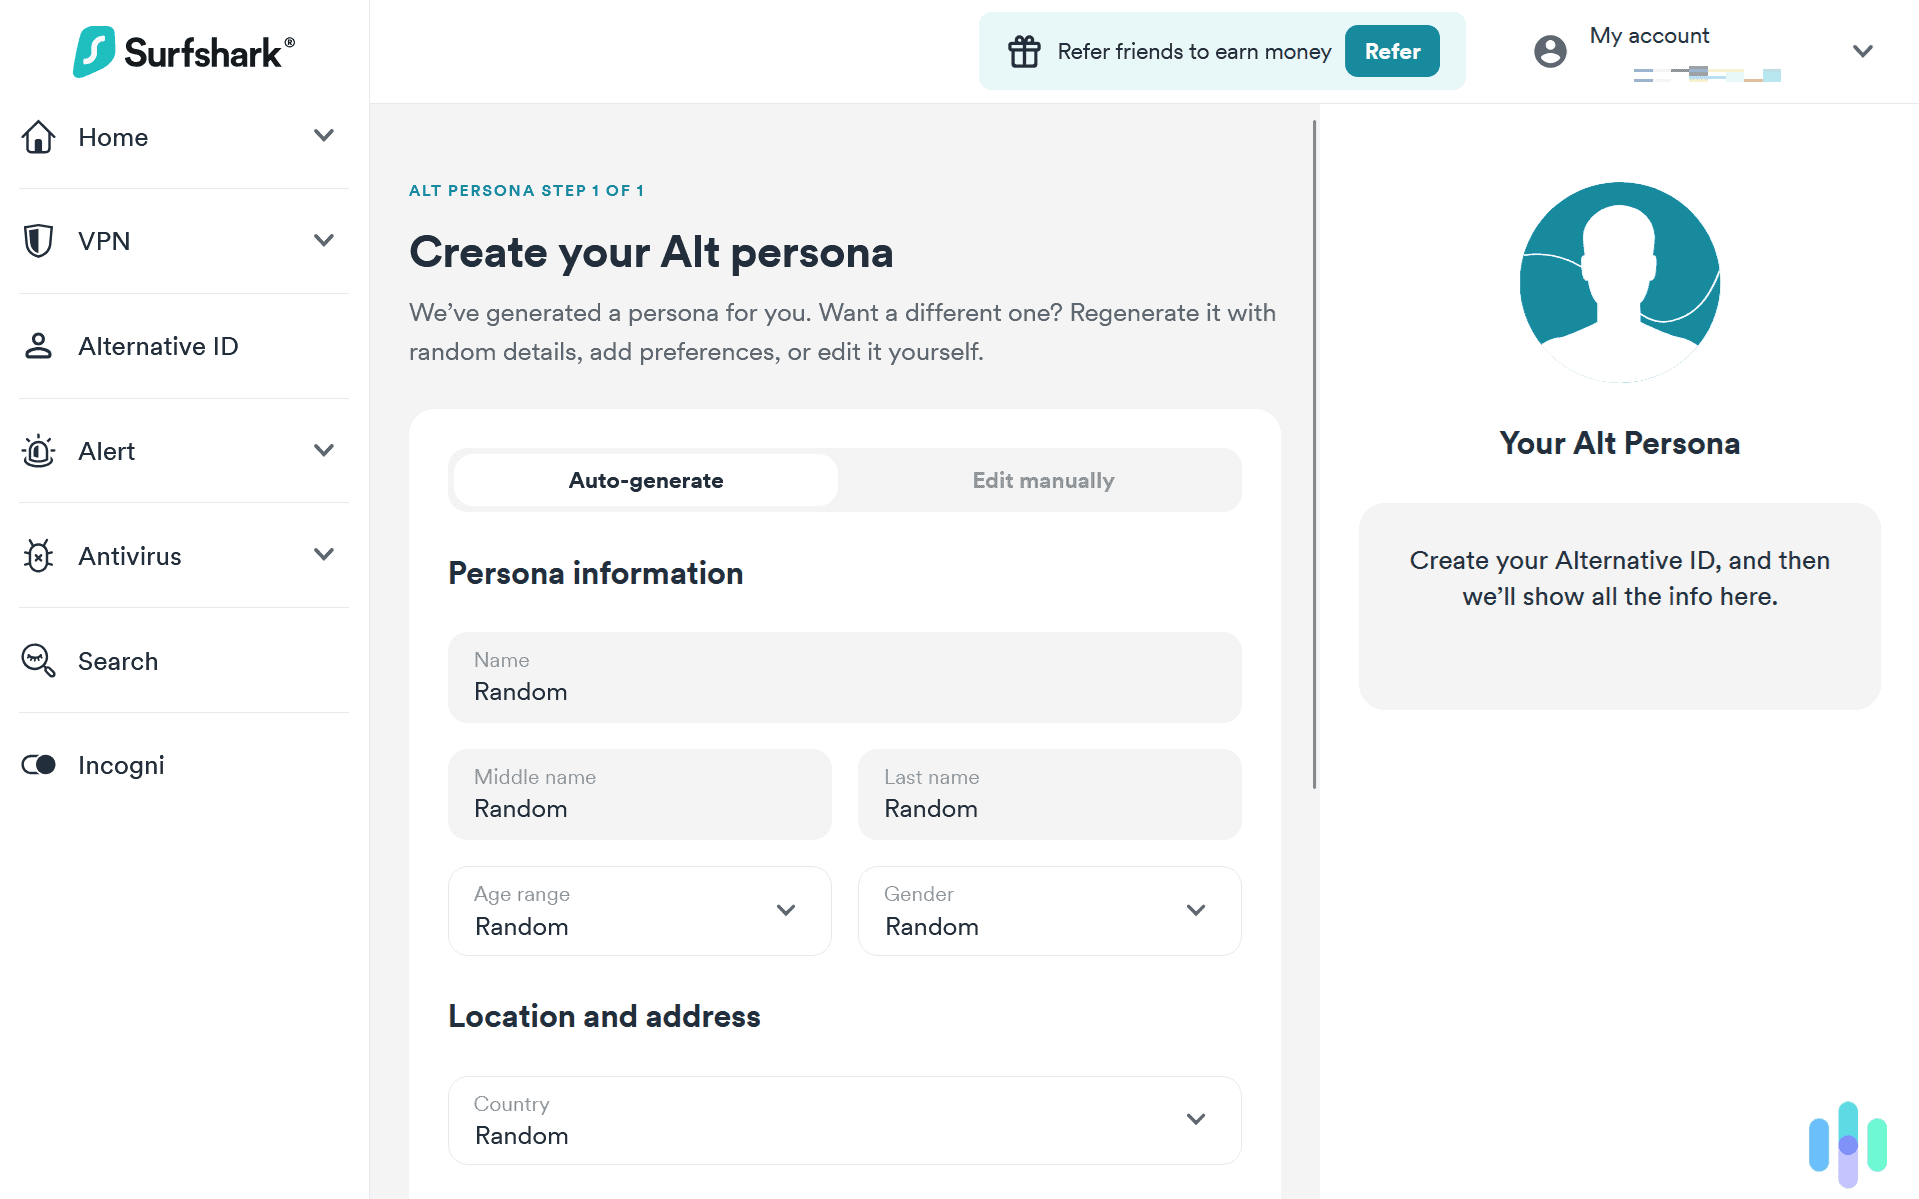Collapse the My account menu chevron
Image resolution: width=1919 pixels, height=1199 pixels.
point(1862,51)
